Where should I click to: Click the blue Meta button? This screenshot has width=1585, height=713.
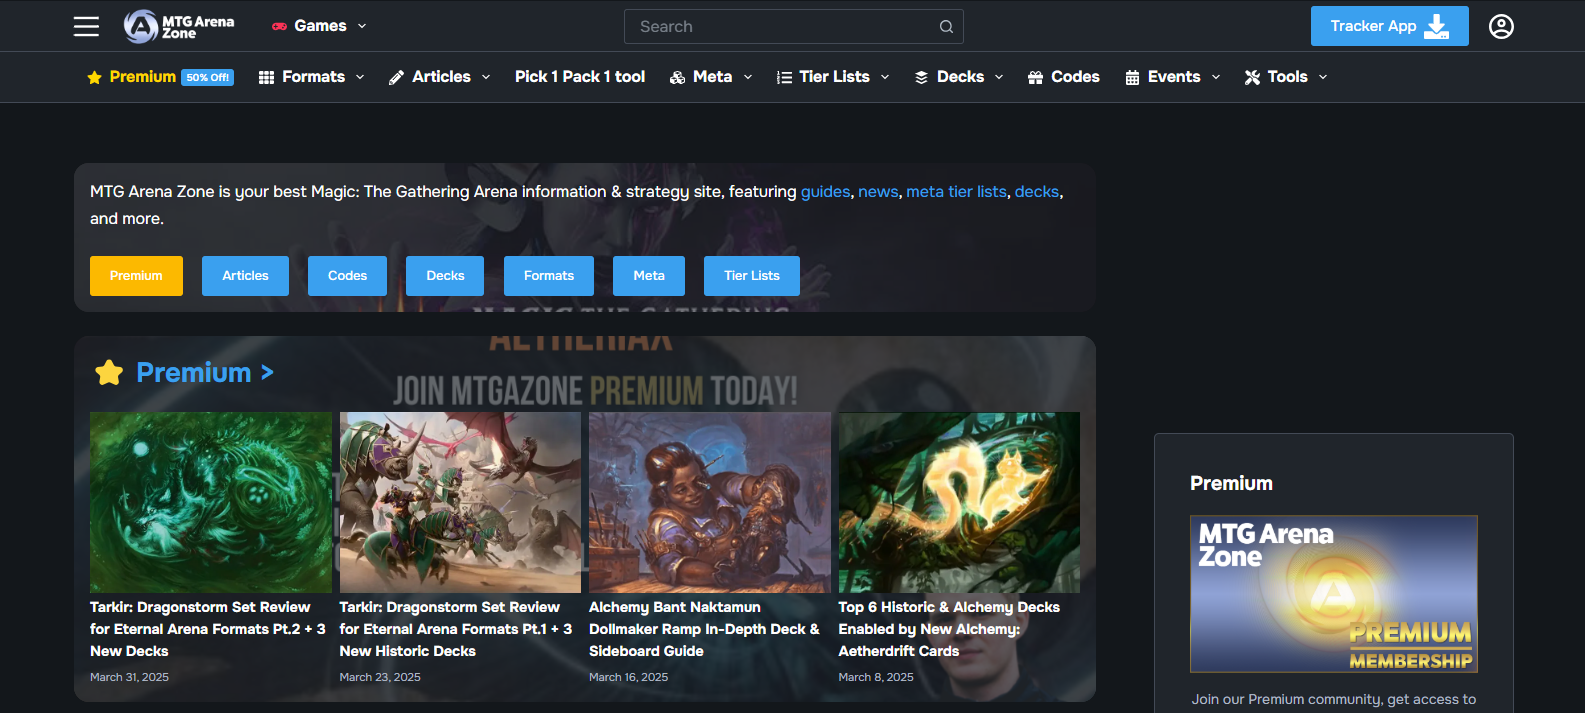pos(649,276)
